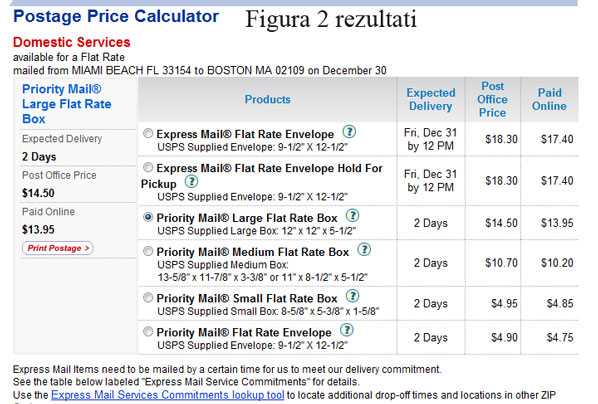Select Express Mail Flat Rate Envelope radio button
Screen dimensions: 598x404
148,134
